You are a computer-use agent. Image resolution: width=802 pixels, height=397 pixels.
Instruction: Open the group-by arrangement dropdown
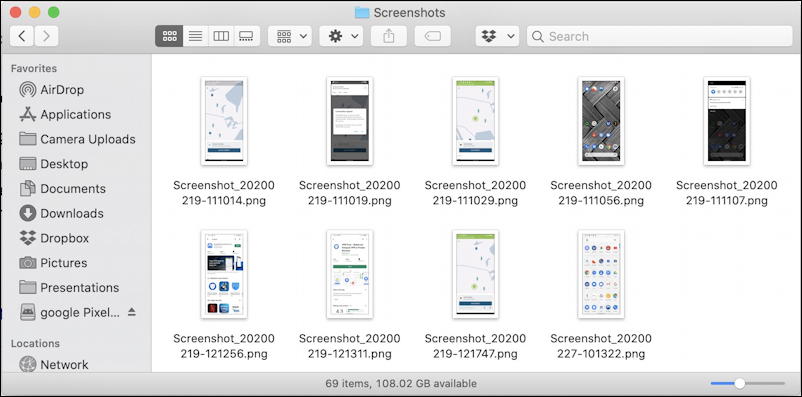(x=290, y=36)
